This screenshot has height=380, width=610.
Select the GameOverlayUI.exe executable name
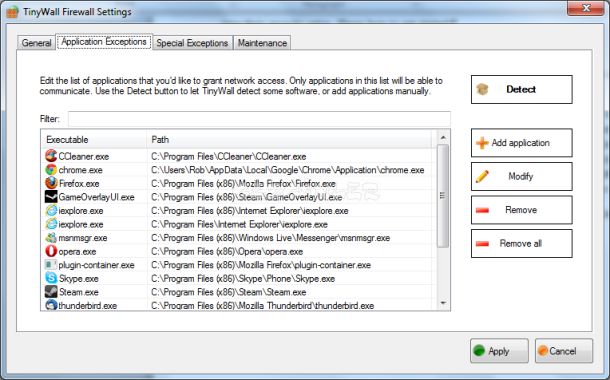[x=96, y=197]
